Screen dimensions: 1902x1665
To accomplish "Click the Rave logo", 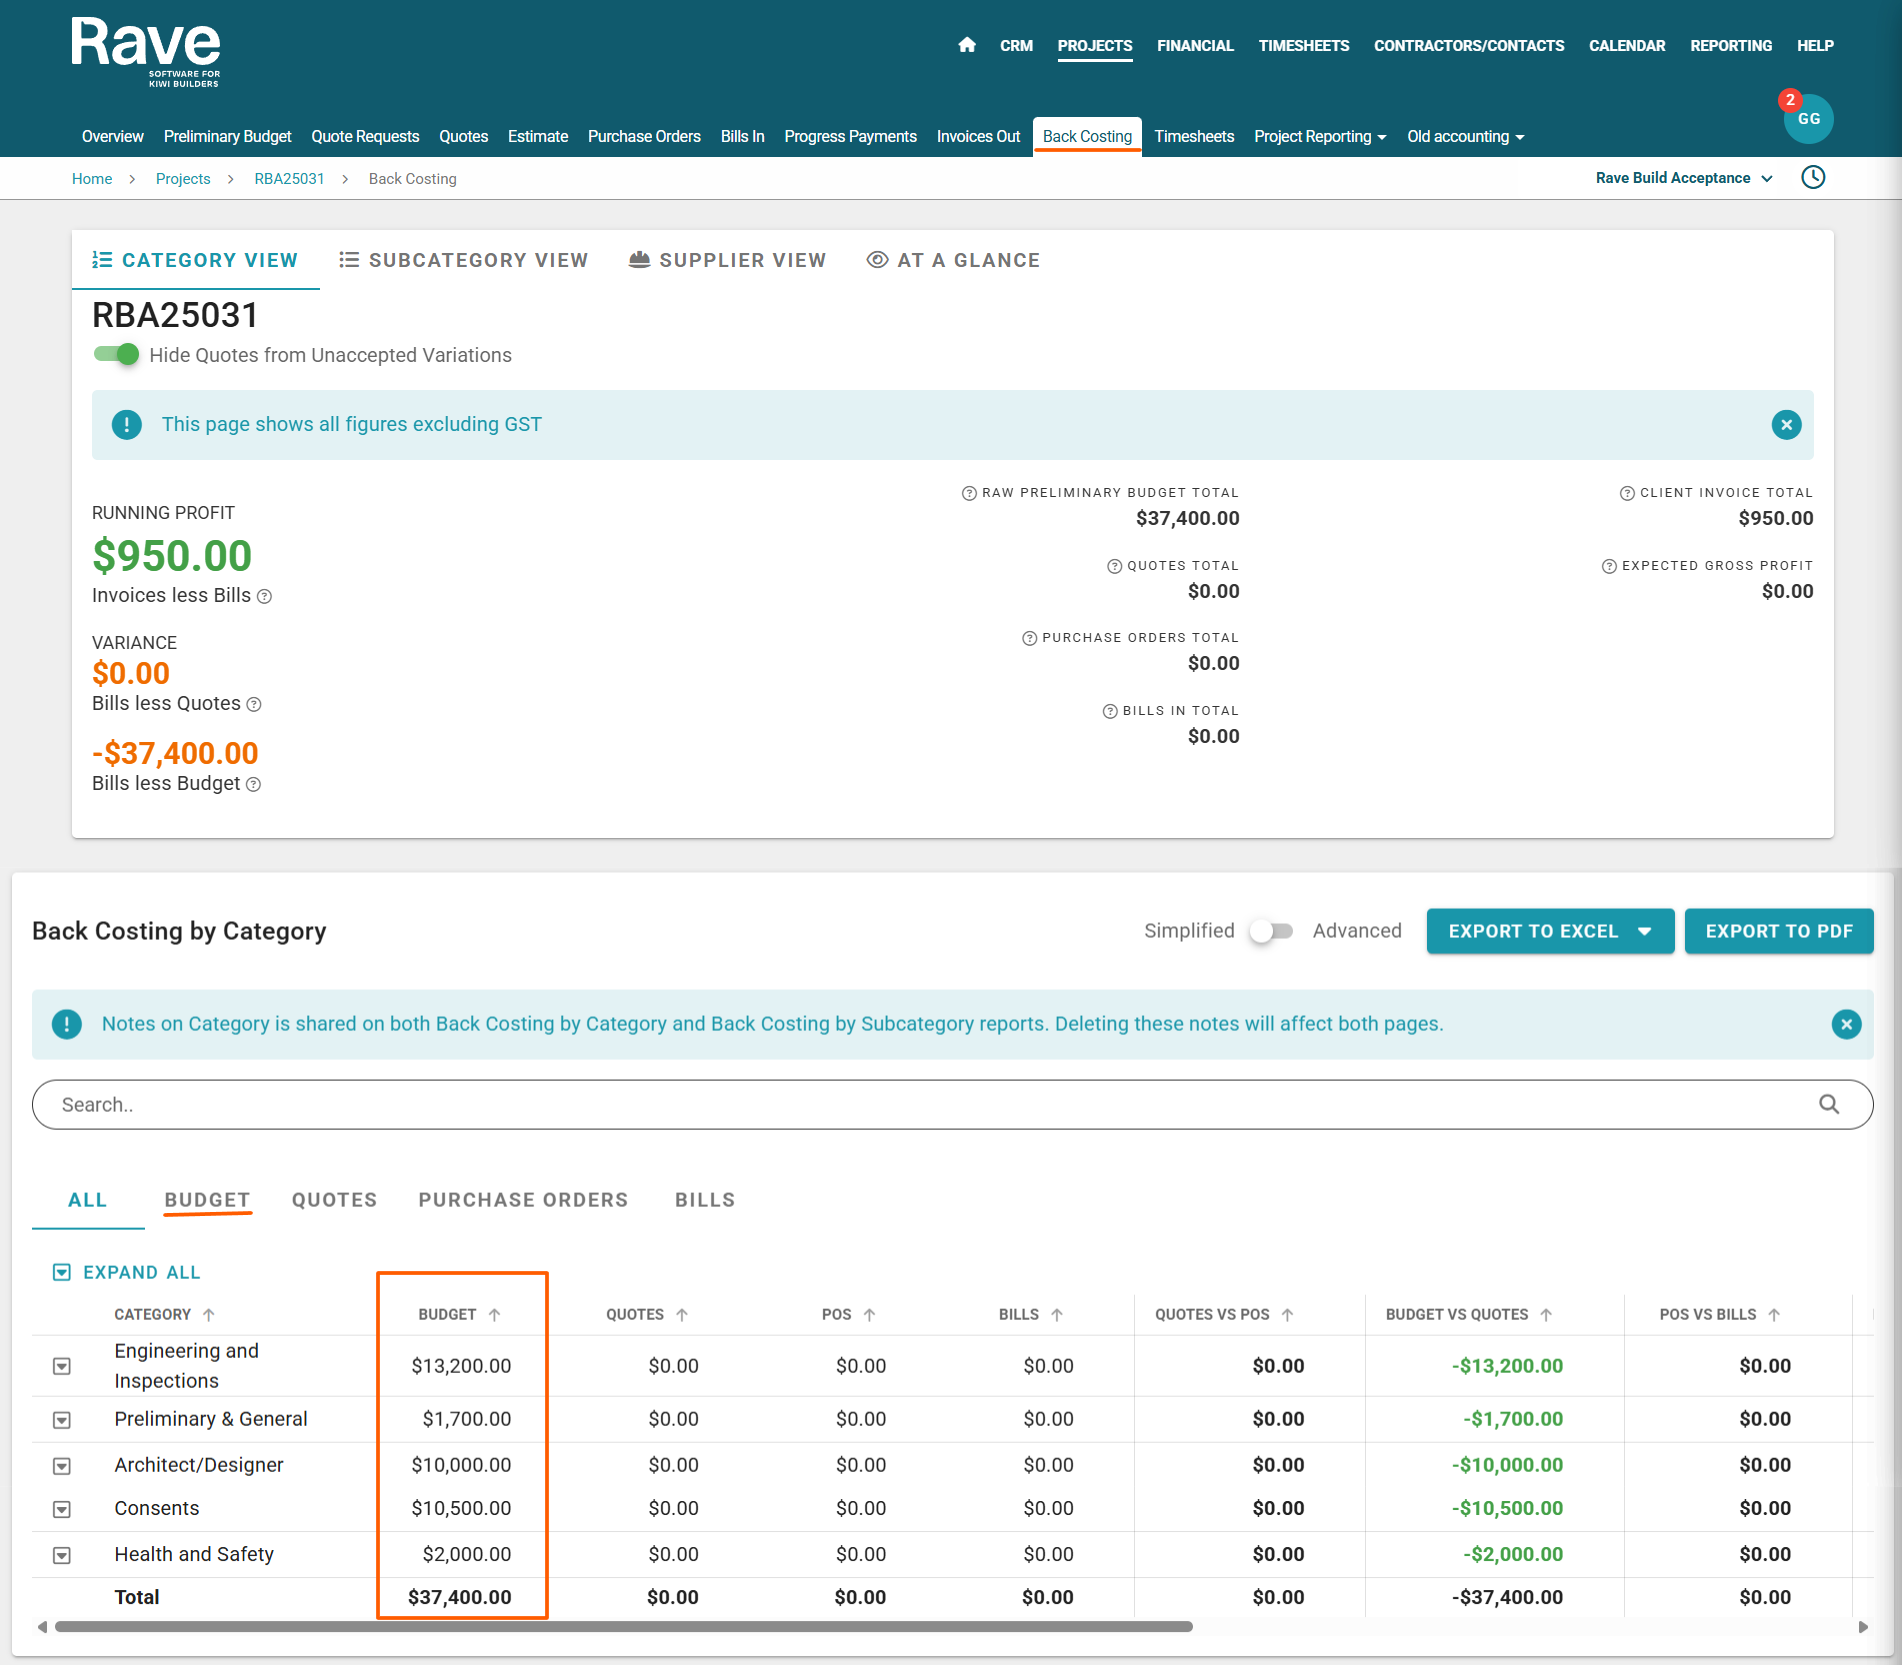I will [146, 52].
